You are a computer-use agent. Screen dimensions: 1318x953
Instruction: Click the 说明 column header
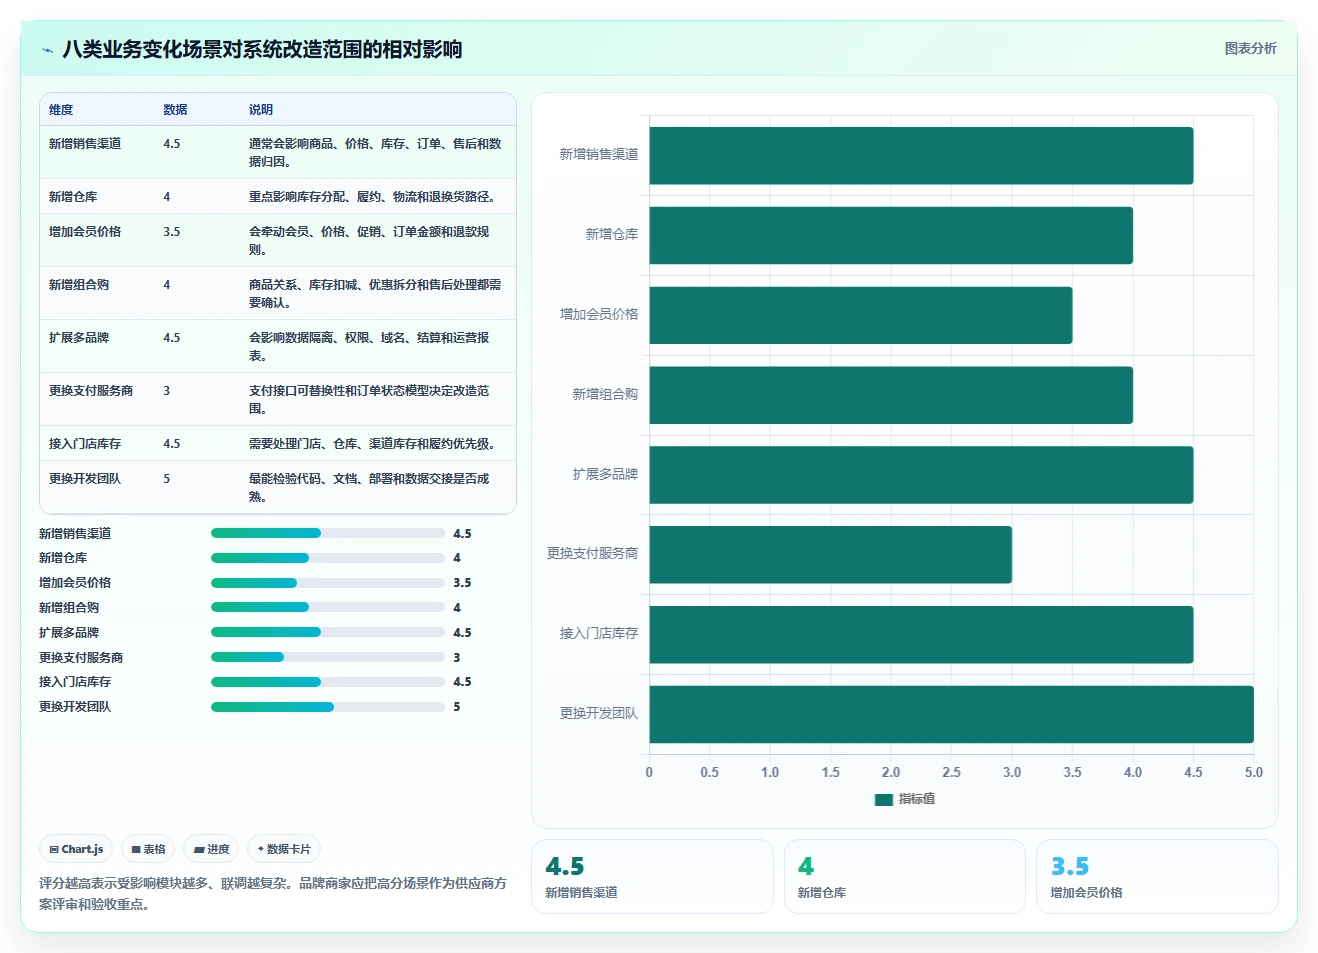point(261,110)
